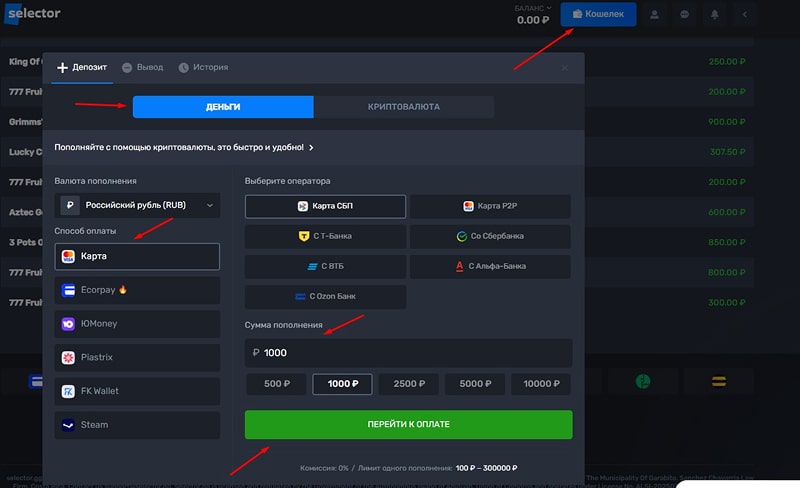Select С Альфа-Банка operator
800x488 pixels.
pyautogui.click(x=490, y=266)
